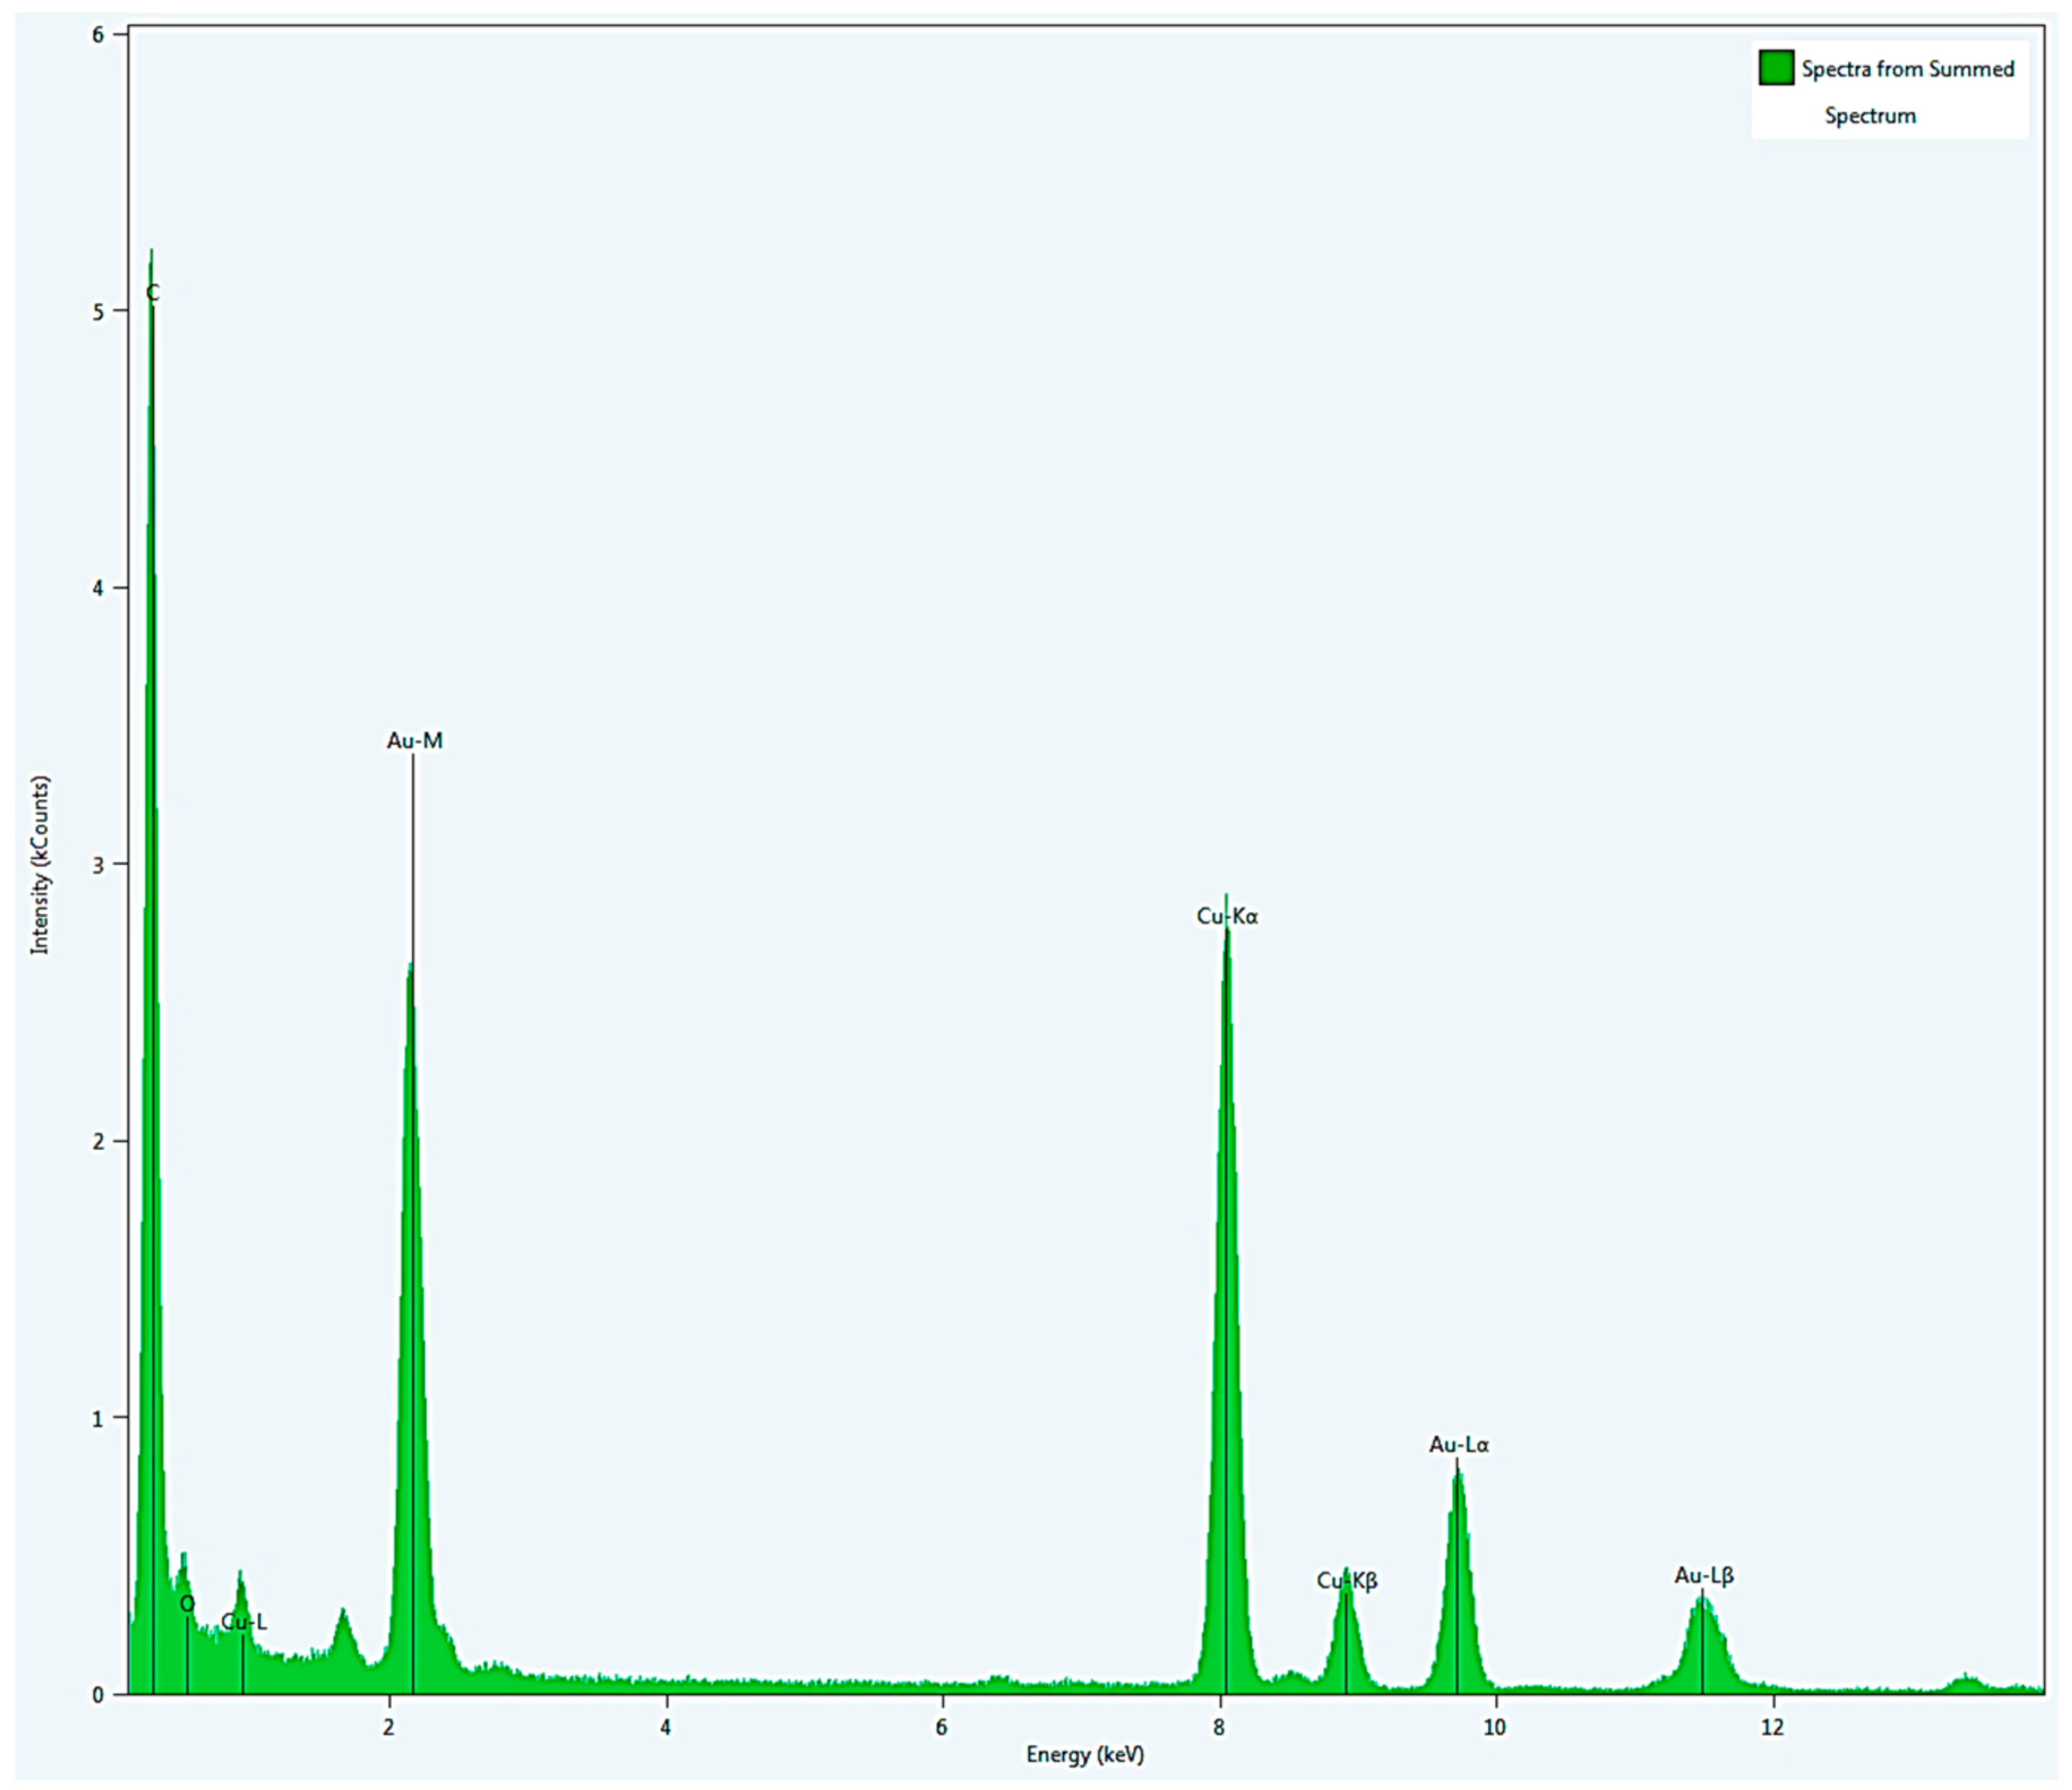Select the C peak label

[153, 293]
